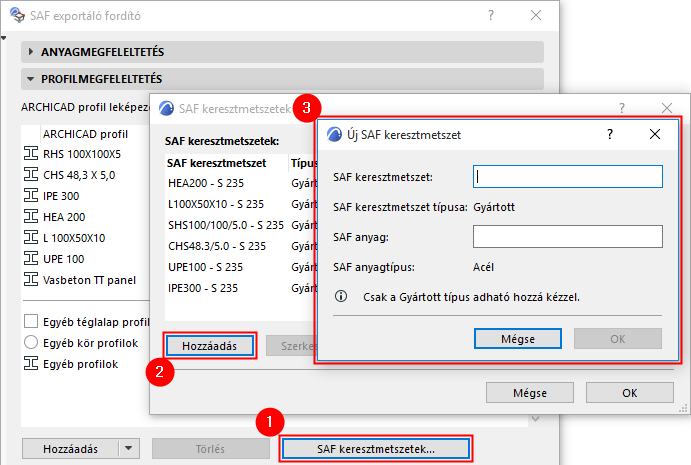Viewport: 691px width, 465px height.
Task: Toggle the Egyéb téglalap profil checkbox
Action: [x=31, y=322]
